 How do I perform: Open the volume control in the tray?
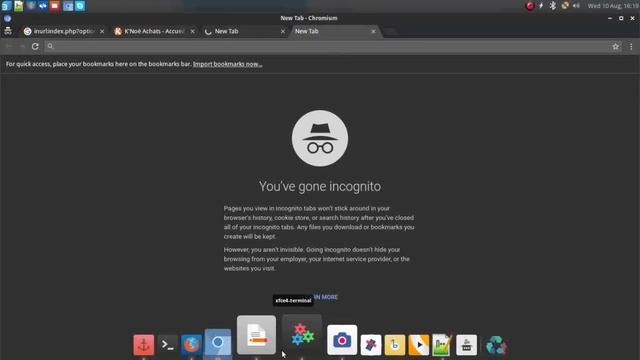click(576, 6)
